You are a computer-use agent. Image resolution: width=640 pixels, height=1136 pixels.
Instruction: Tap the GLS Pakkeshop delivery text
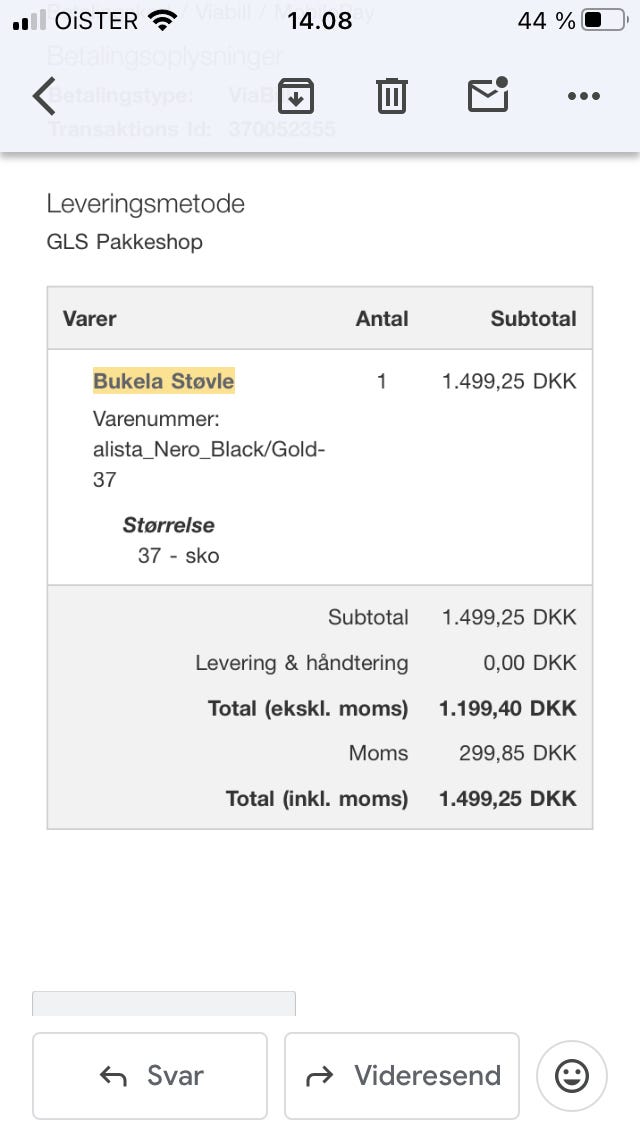point(125,242)
